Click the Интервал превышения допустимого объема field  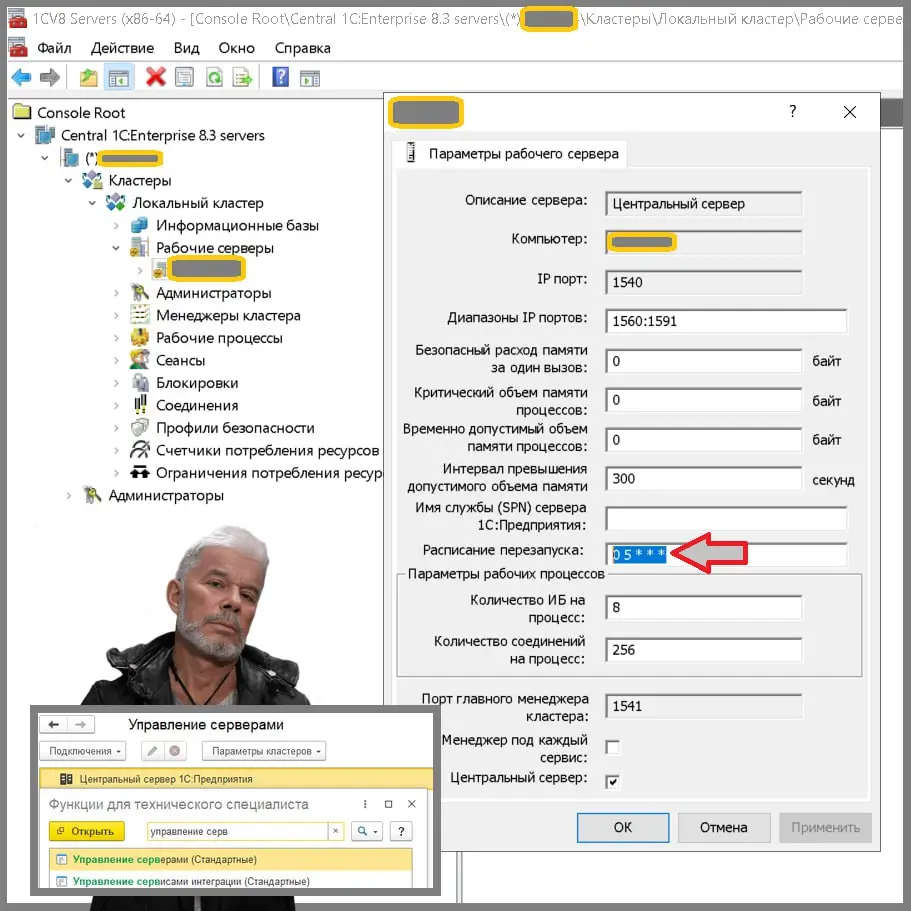[704, 479]
